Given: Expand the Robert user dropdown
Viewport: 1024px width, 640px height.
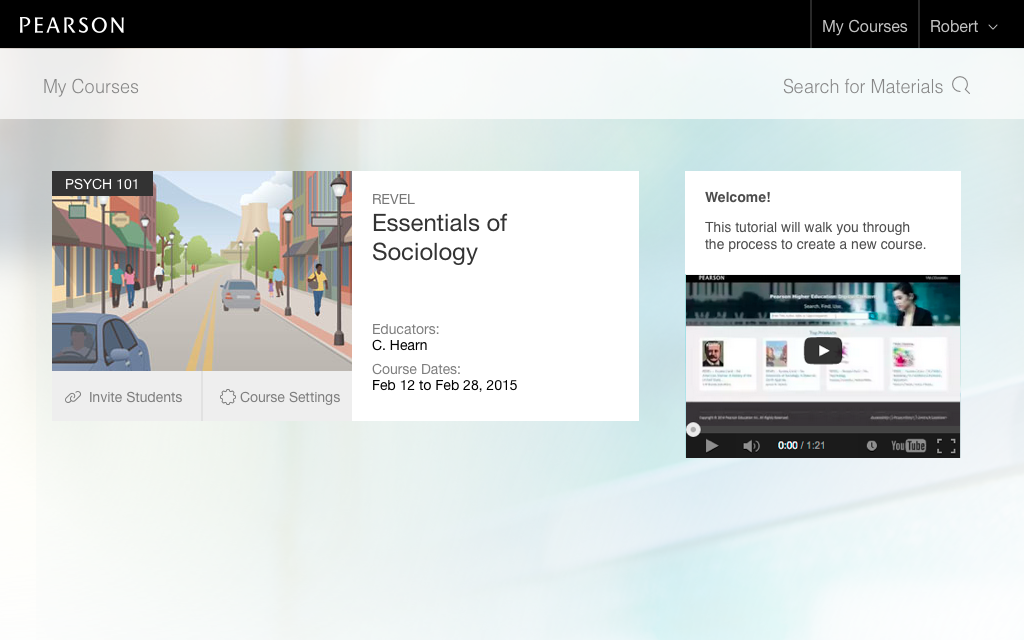Looking at the screenshot, I should coord(965,26).
